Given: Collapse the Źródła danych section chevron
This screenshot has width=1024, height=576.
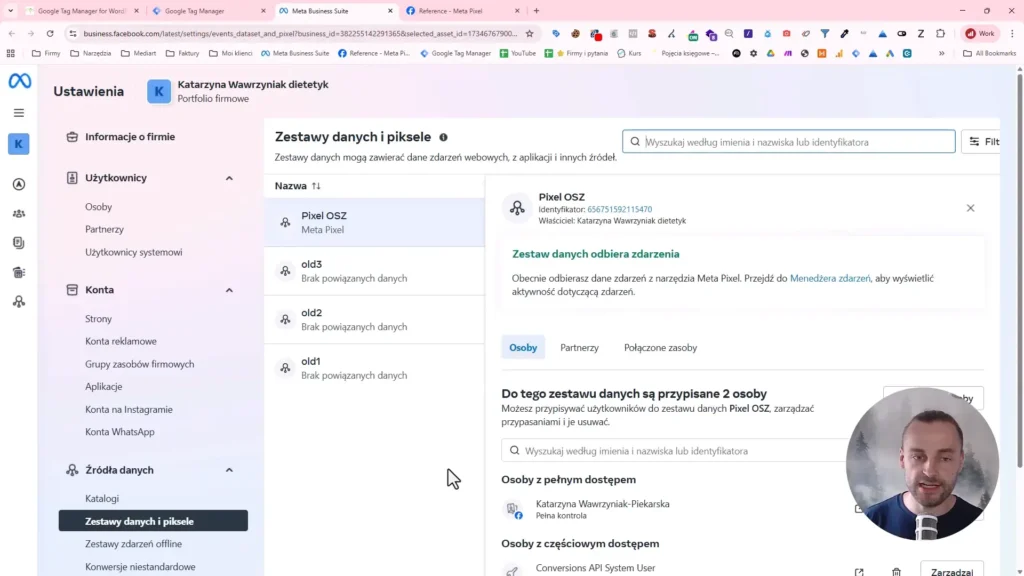Looking at the screenshot, I should pyautogui.click(x=229, y=470).
